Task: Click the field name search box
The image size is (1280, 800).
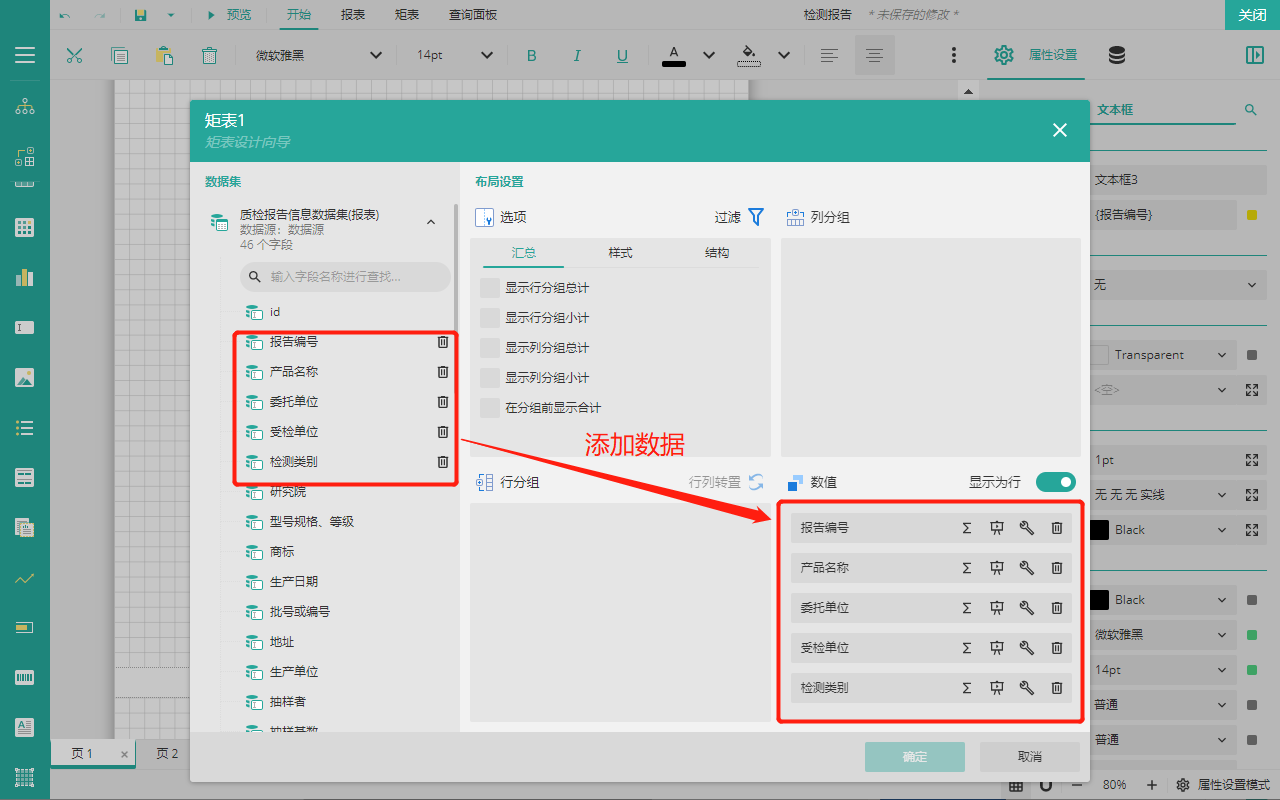Action: 345,277
